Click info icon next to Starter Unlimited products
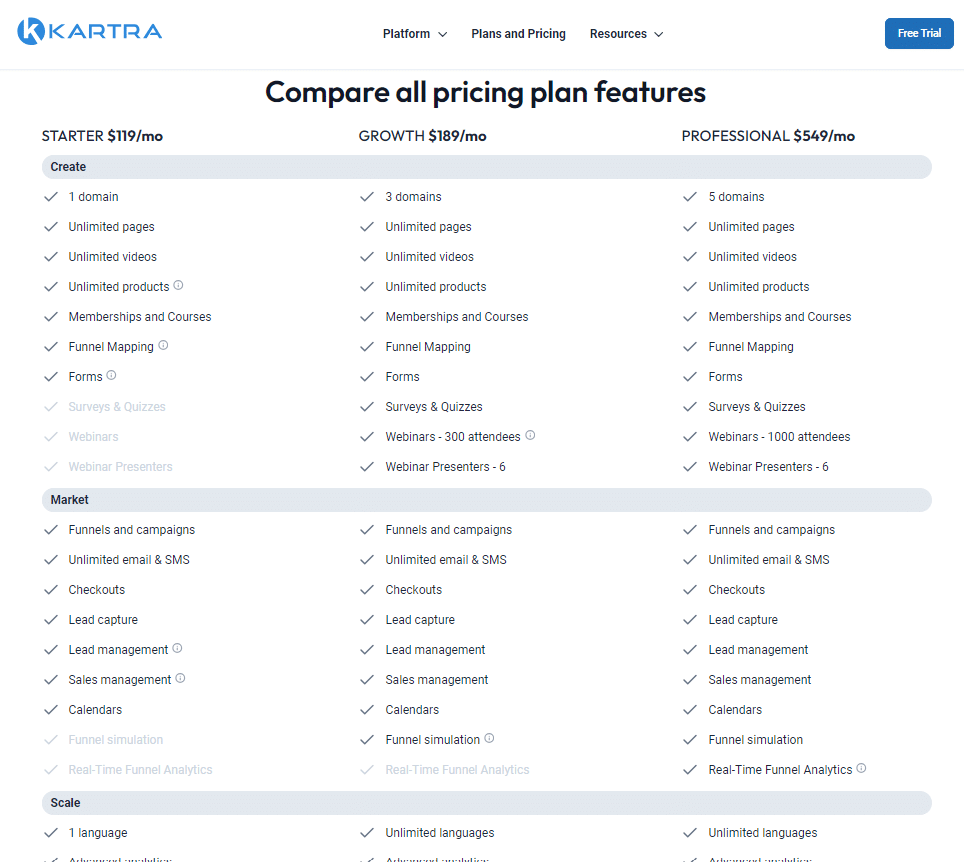The width and height of the screenshot is (964, 862). 178,285
